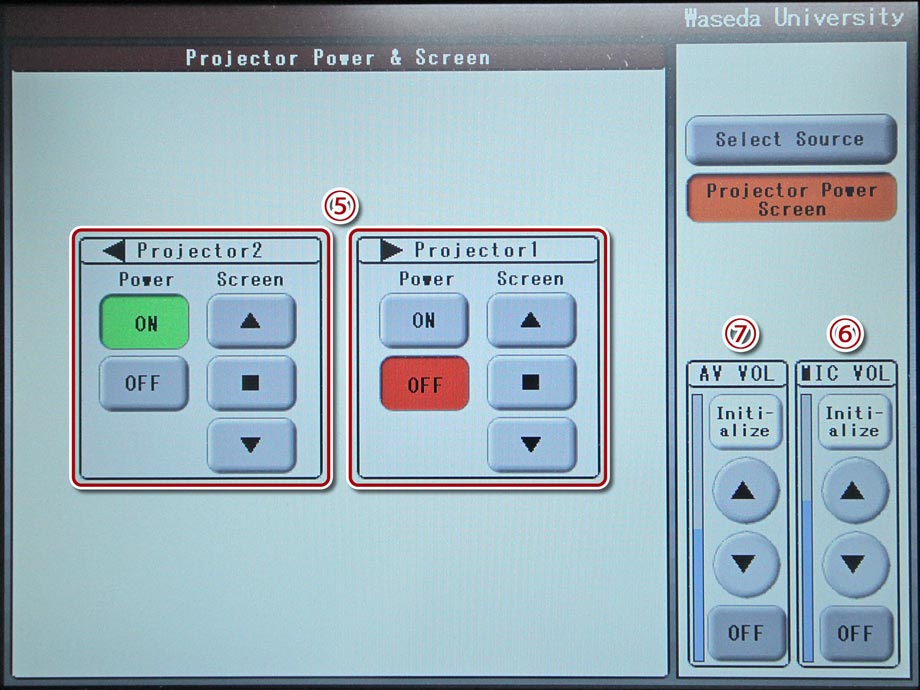Stop the Projector2 screen movement
Viewport: 920px width, 690px height.
(x=251, y=383)
